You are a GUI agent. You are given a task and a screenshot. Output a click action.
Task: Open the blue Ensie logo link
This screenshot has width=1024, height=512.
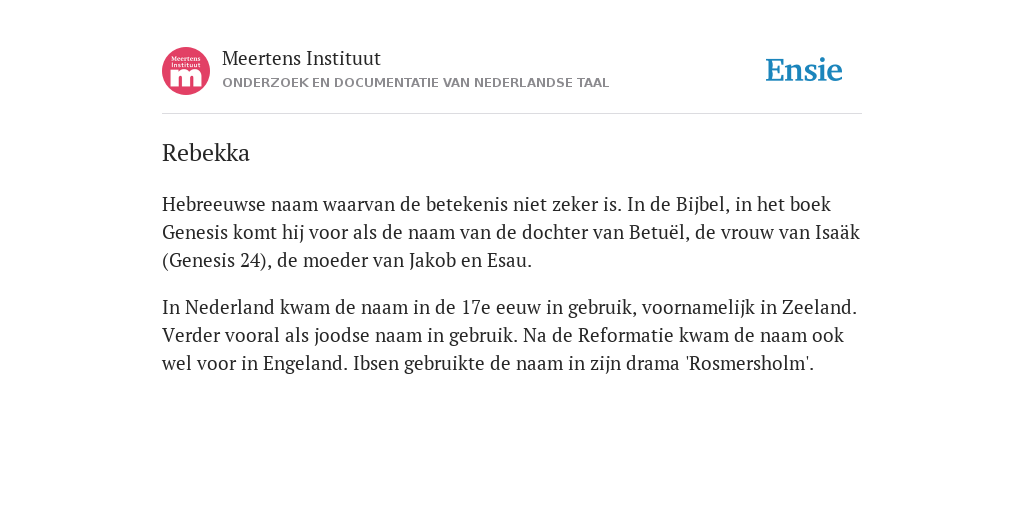(804, 70)
